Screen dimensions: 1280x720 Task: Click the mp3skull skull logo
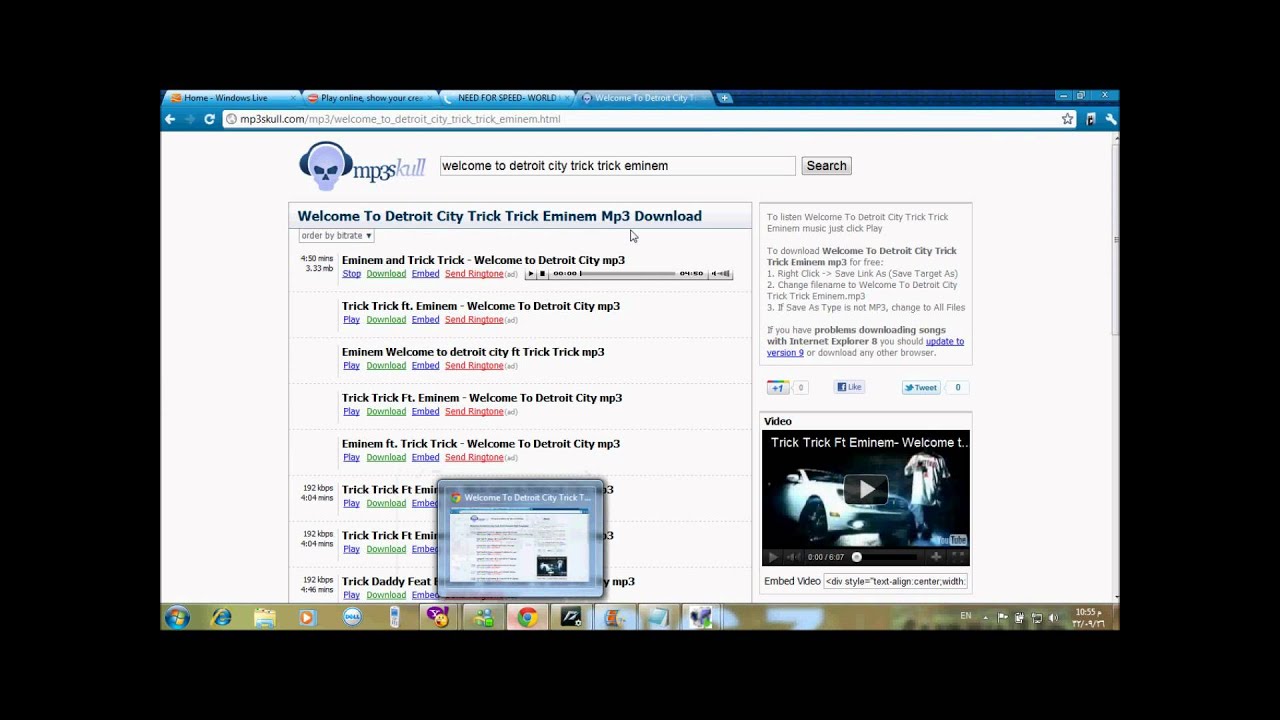coord(327,166)
